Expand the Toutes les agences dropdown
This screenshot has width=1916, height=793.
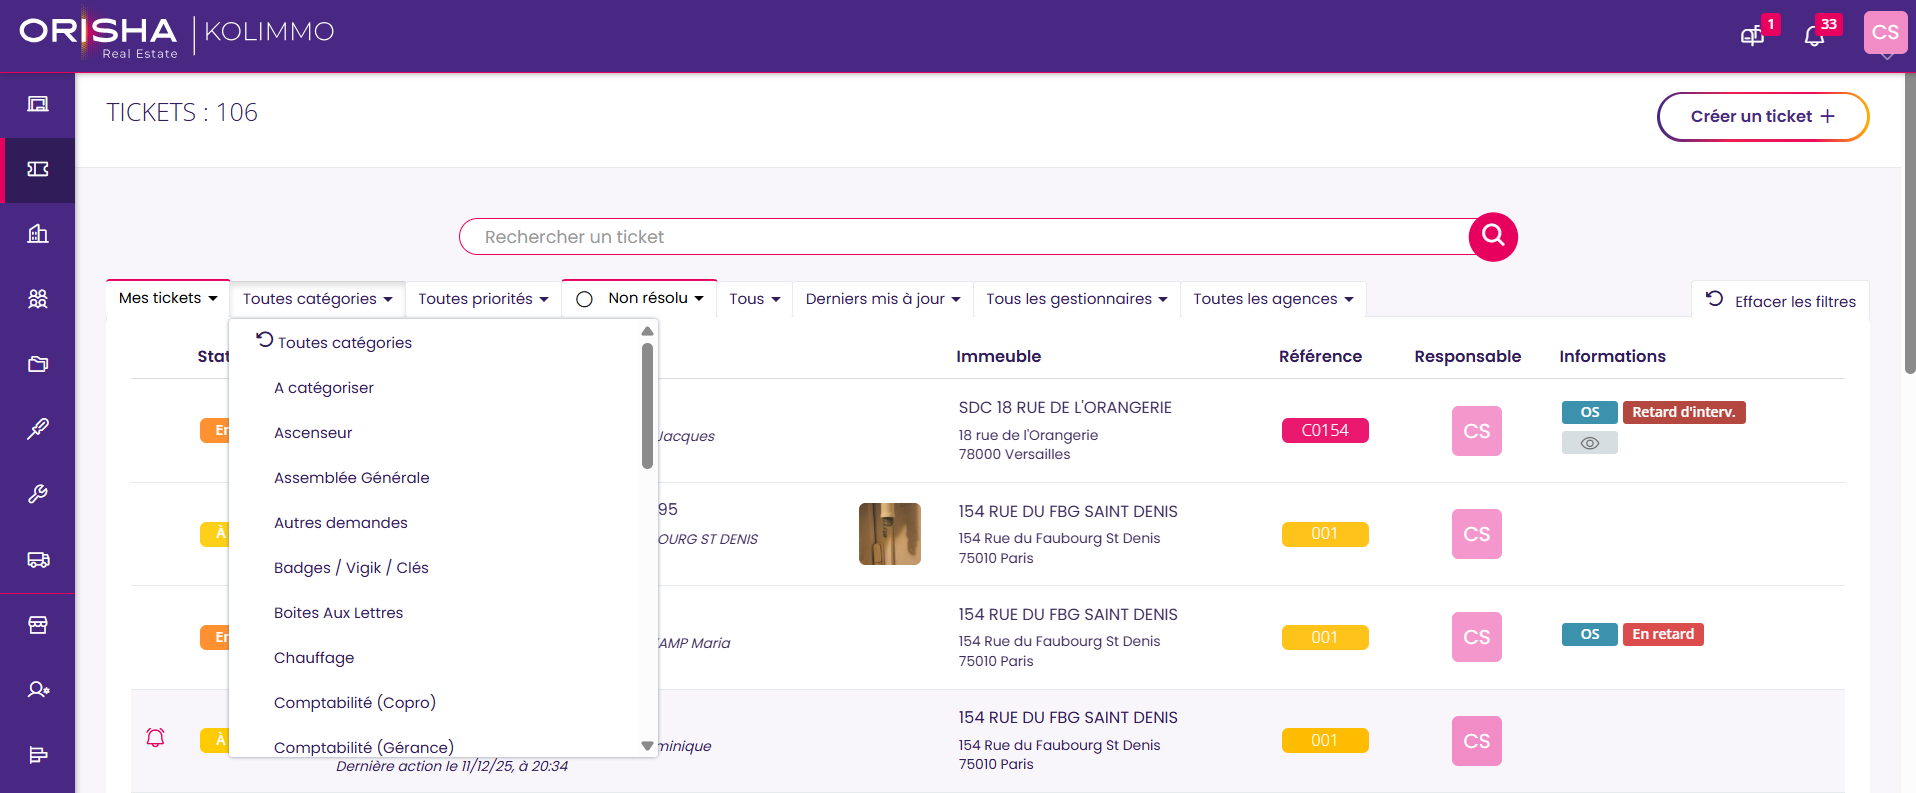[1273, 299]
